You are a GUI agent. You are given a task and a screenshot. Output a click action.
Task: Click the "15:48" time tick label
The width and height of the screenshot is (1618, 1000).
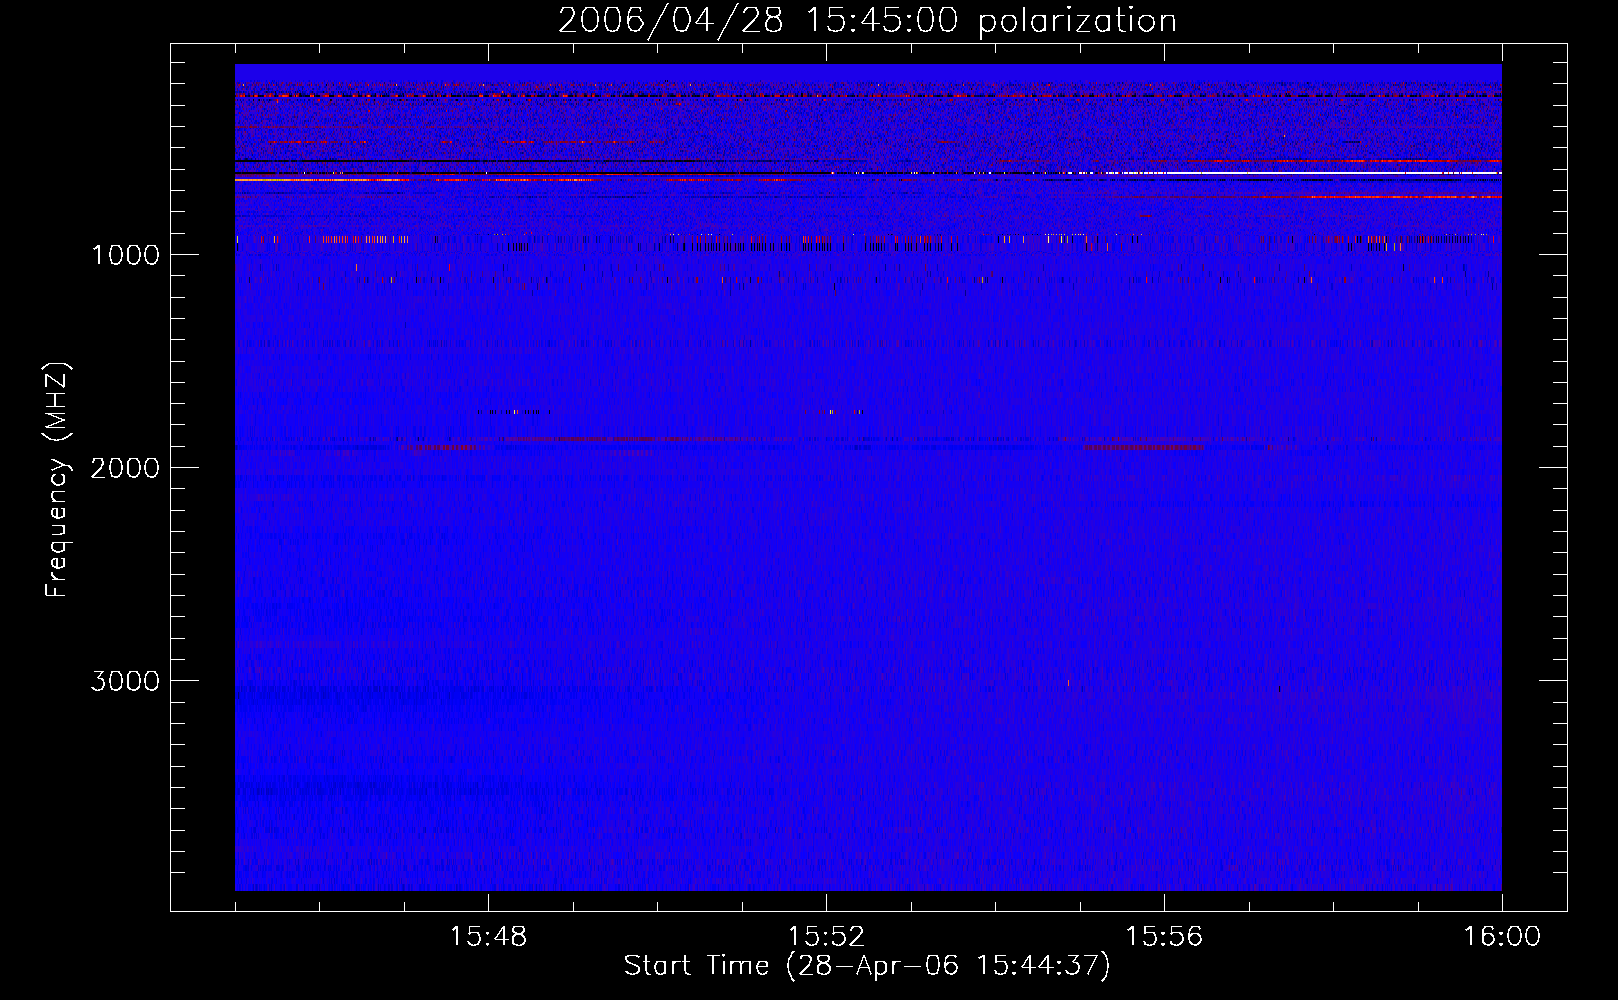pyautogui.click(x=489, y=937)
